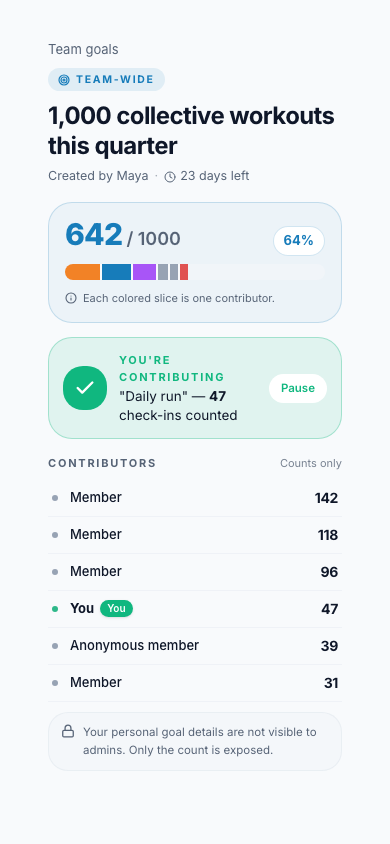Viewport: 390px width, 844px height.
Task: Pause your Daily run contribution
Action: (x=298, y=388)
